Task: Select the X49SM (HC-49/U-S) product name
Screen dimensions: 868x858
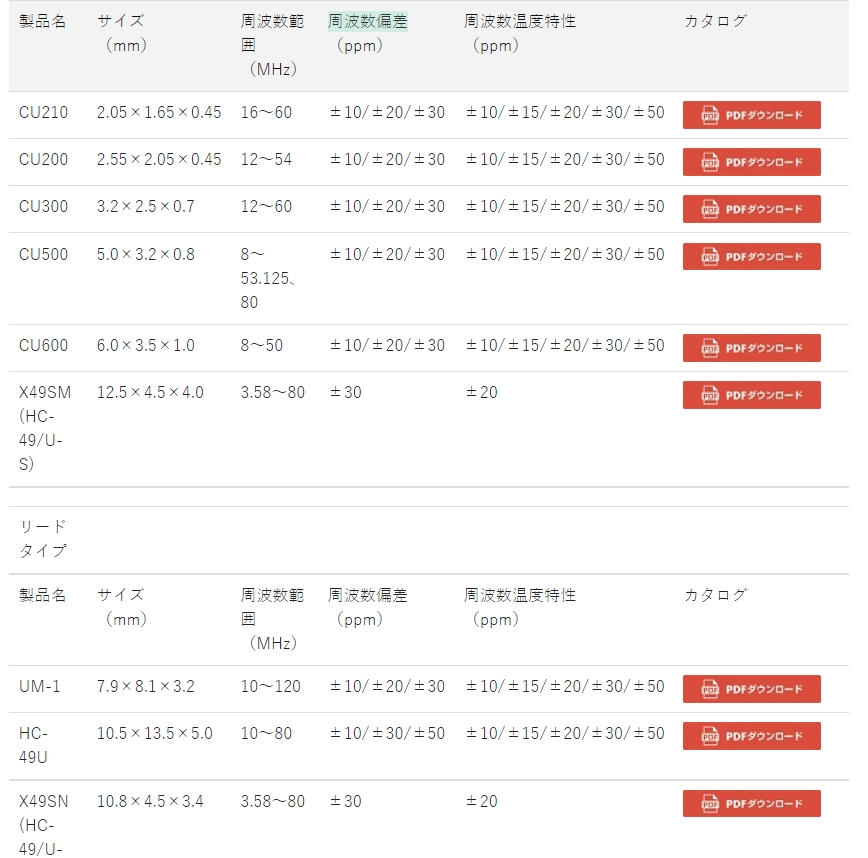Action: tap(45, 428)
